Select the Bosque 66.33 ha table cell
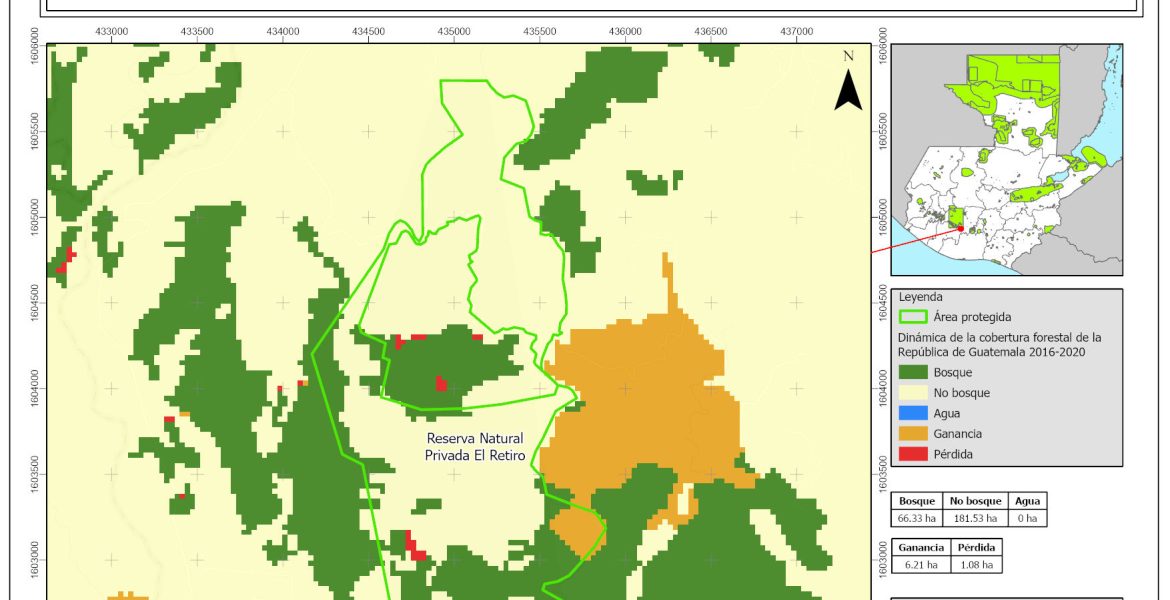This screenshot has height=600, width=1170. (917, 518)
